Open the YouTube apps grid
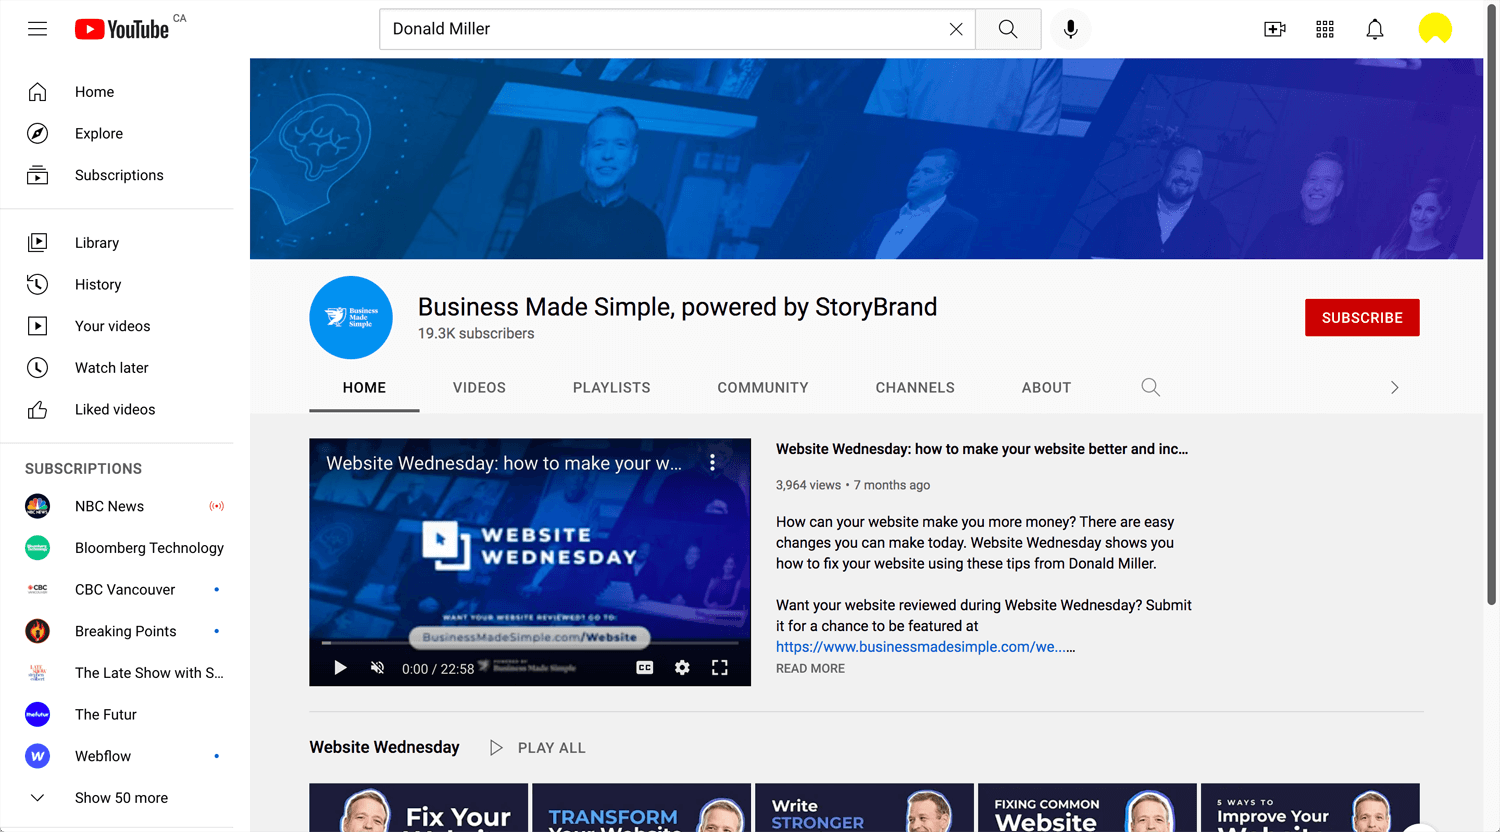Image resolution: width=1500 pixels, height=832 pixels. [1325, 29]
